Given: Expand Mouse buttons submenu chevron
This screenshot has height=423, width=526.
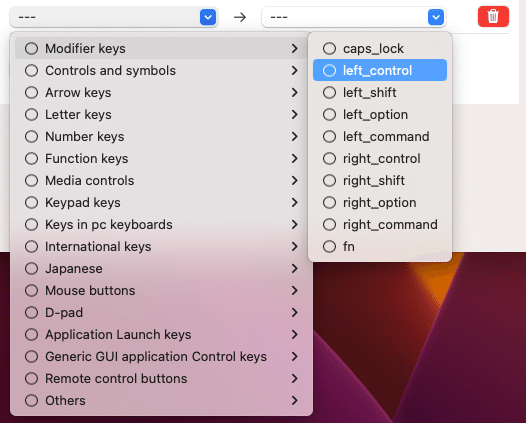Looking at the screenshot, I should pos(295,290).
